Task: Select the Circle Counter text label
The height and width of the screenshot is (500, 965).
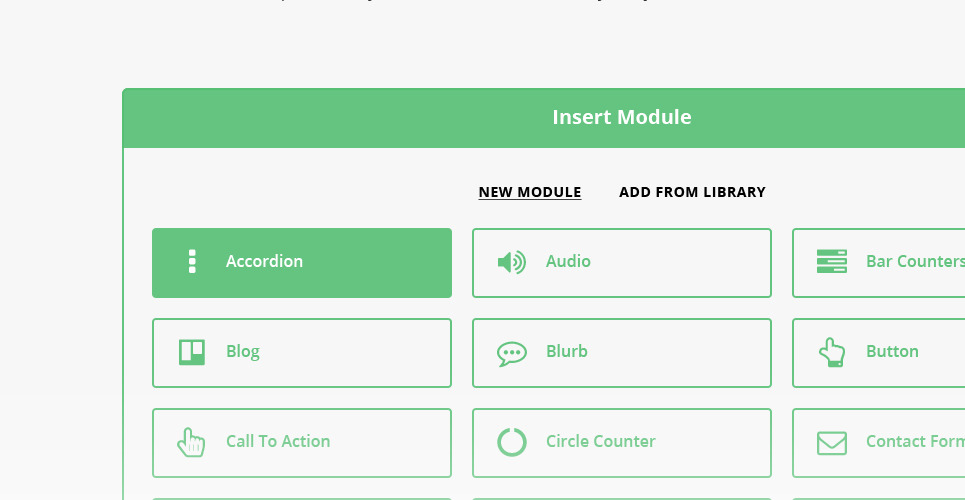Action: 601,442
